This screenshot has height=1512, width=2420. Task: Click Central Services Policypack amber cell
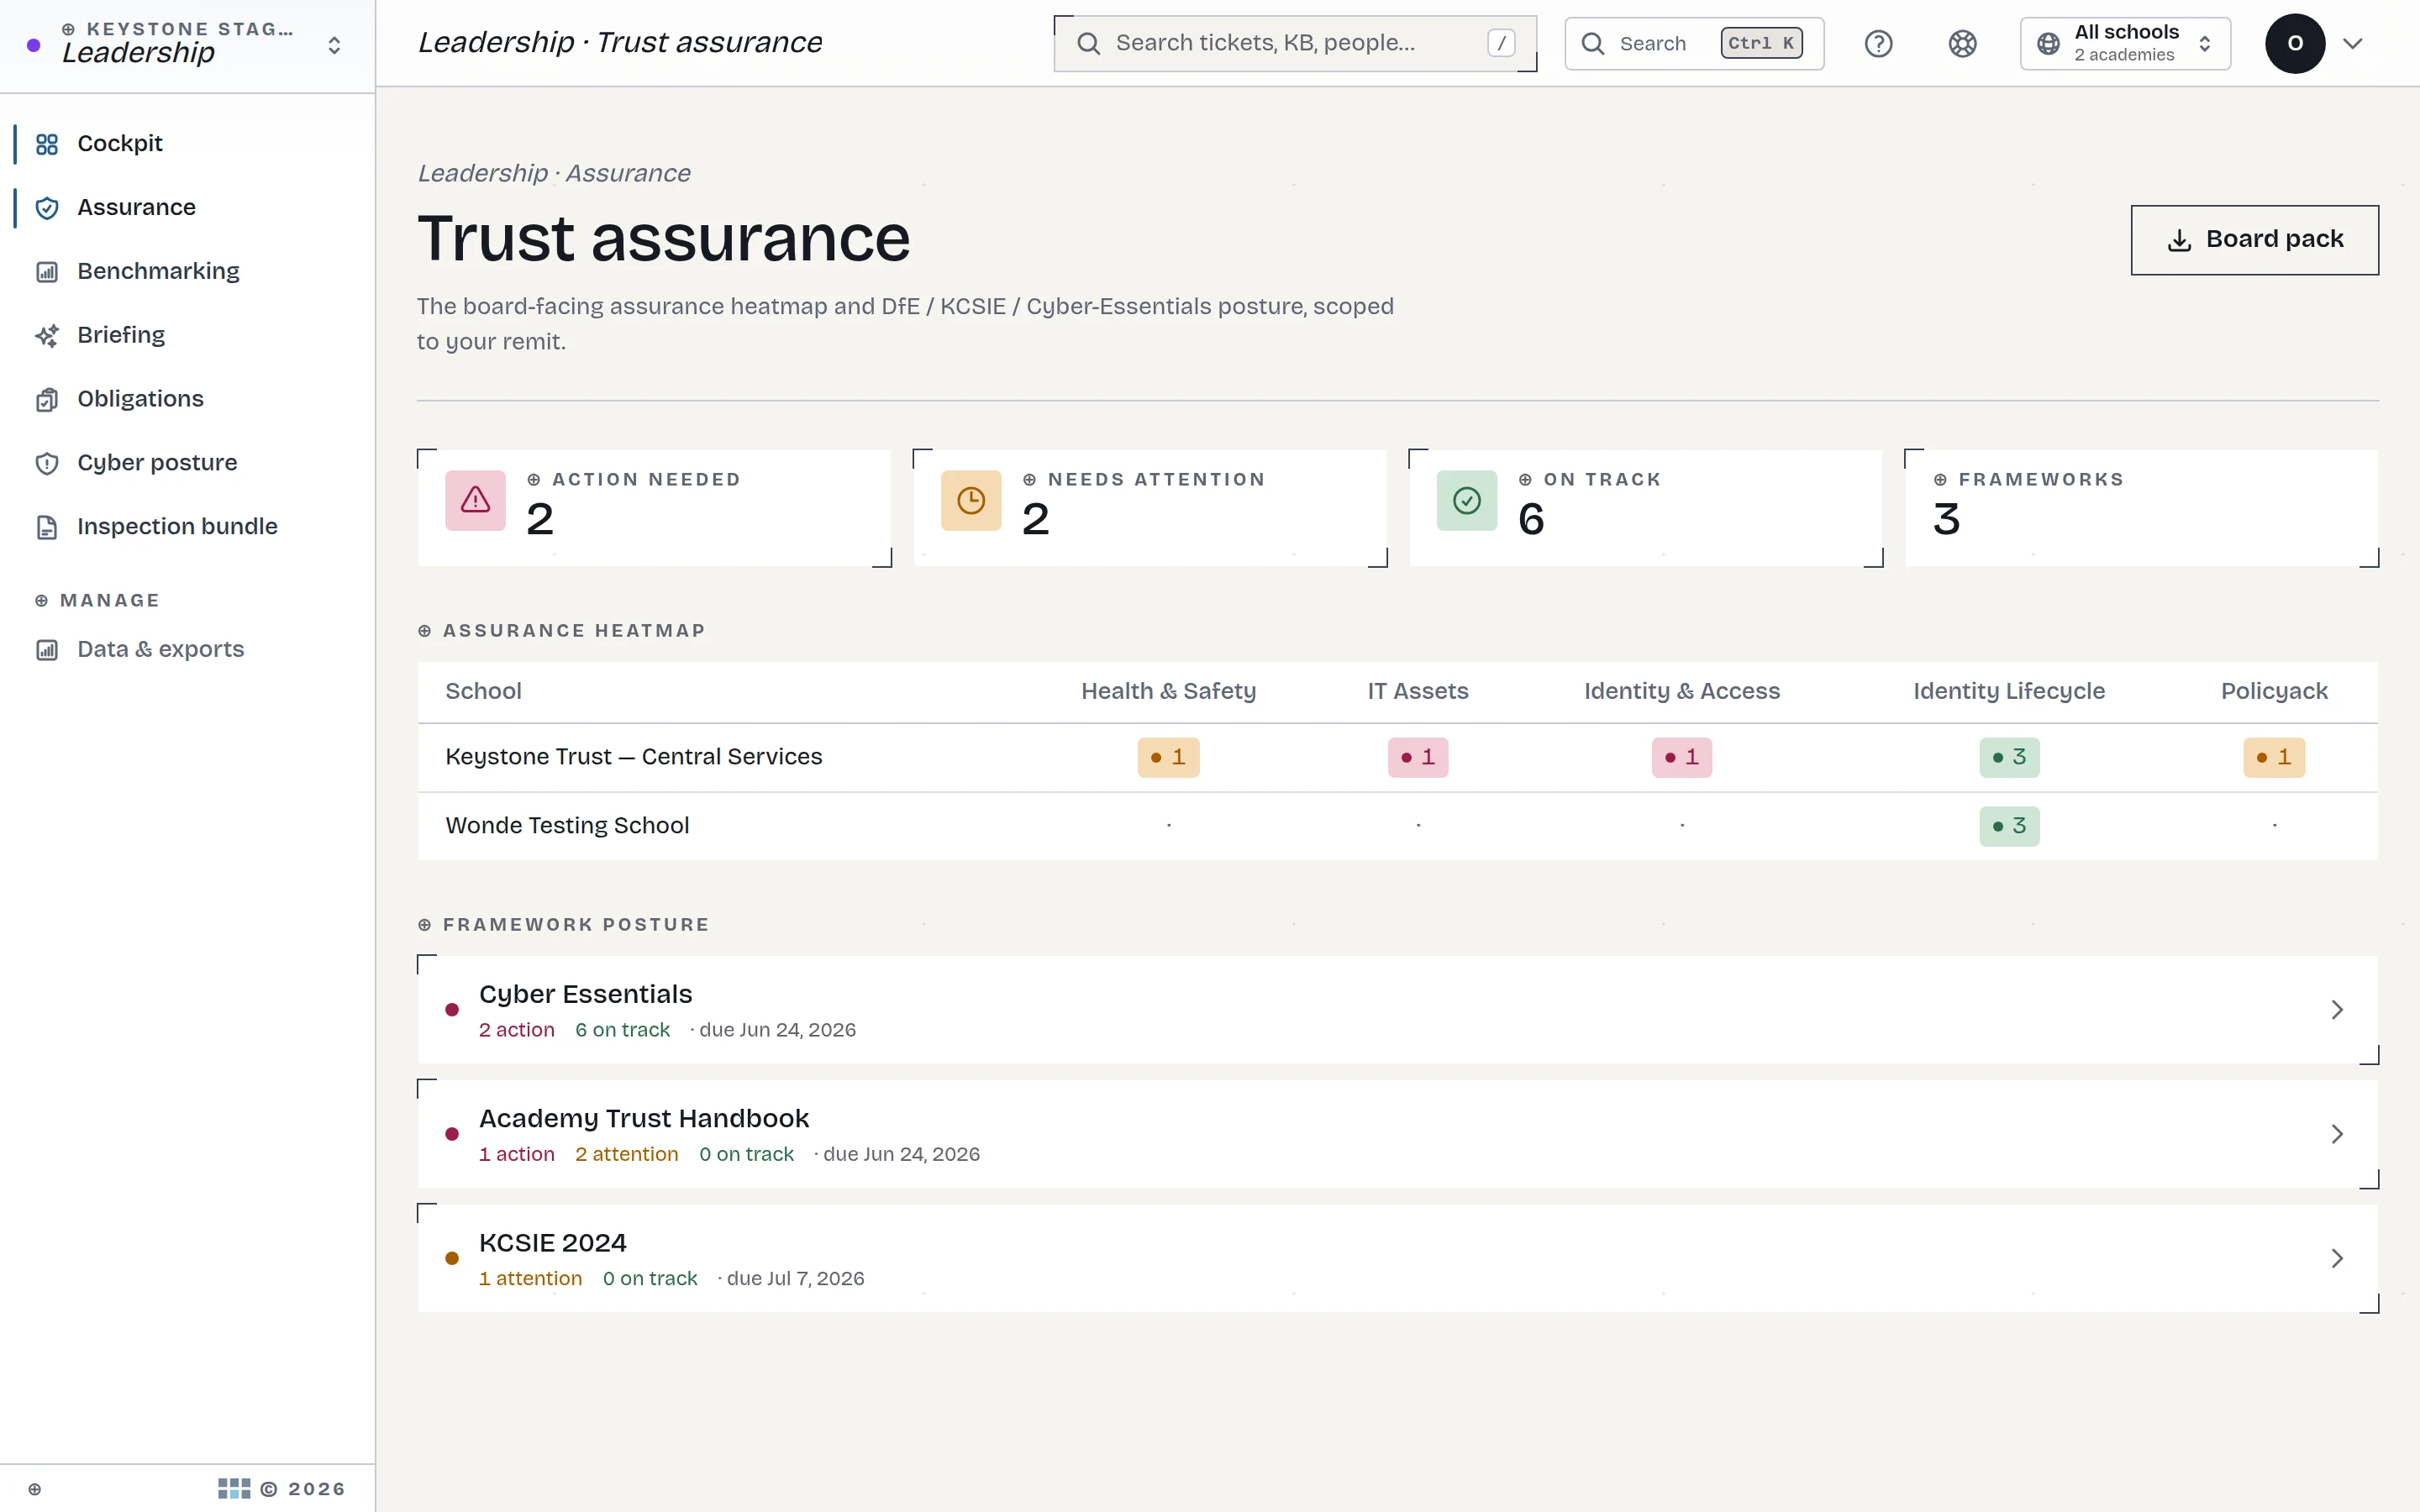pos(2274,758)
